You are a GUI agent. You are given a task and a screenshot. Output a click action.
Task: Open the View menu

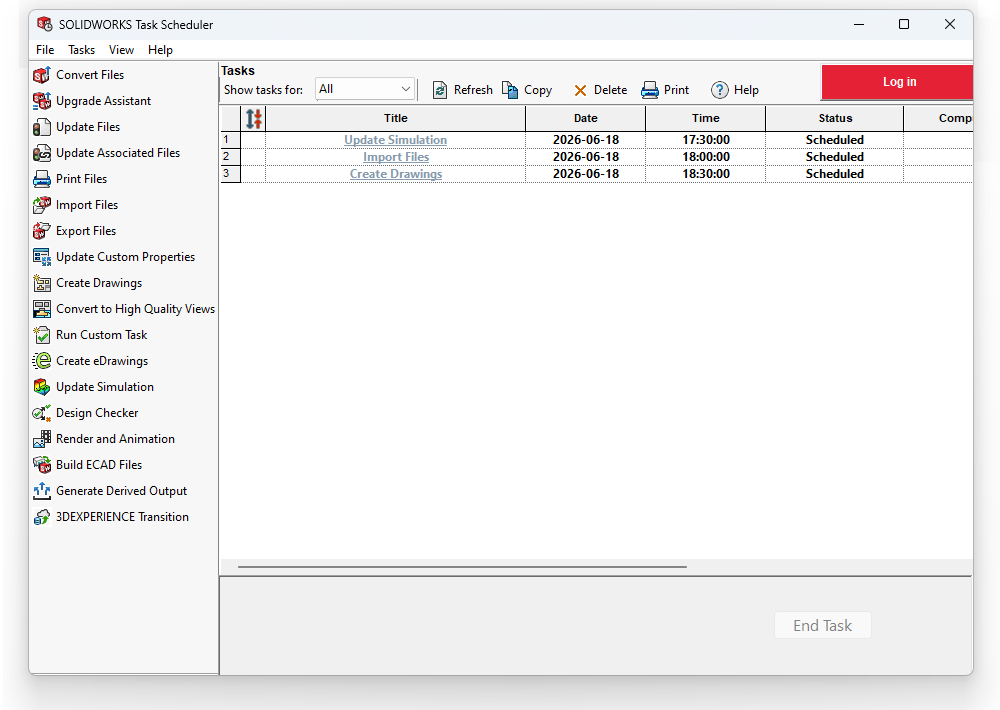coord(121,50)
